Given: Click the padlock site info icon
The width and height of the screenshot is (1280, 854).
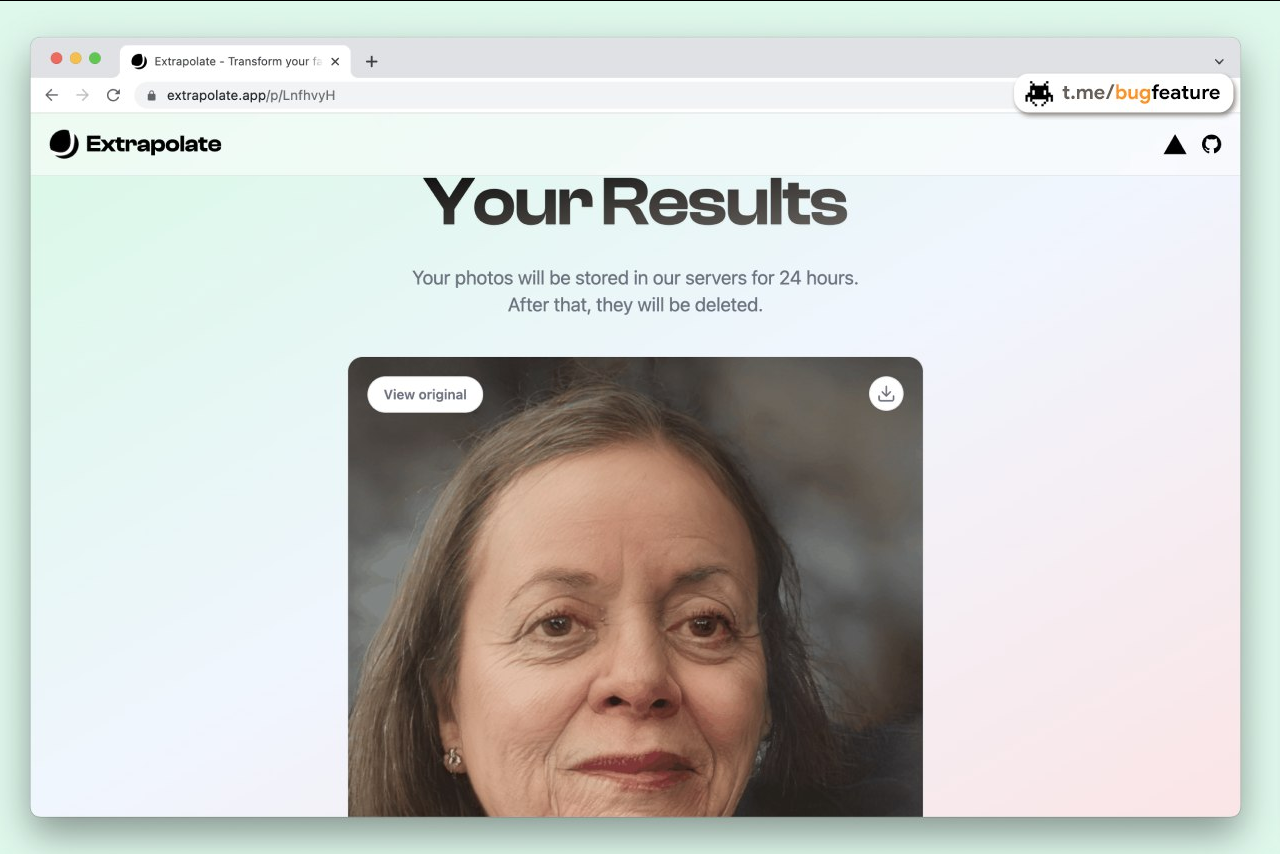Looking at the screenshot, I should pyautogui.click(x=152, y=96).
